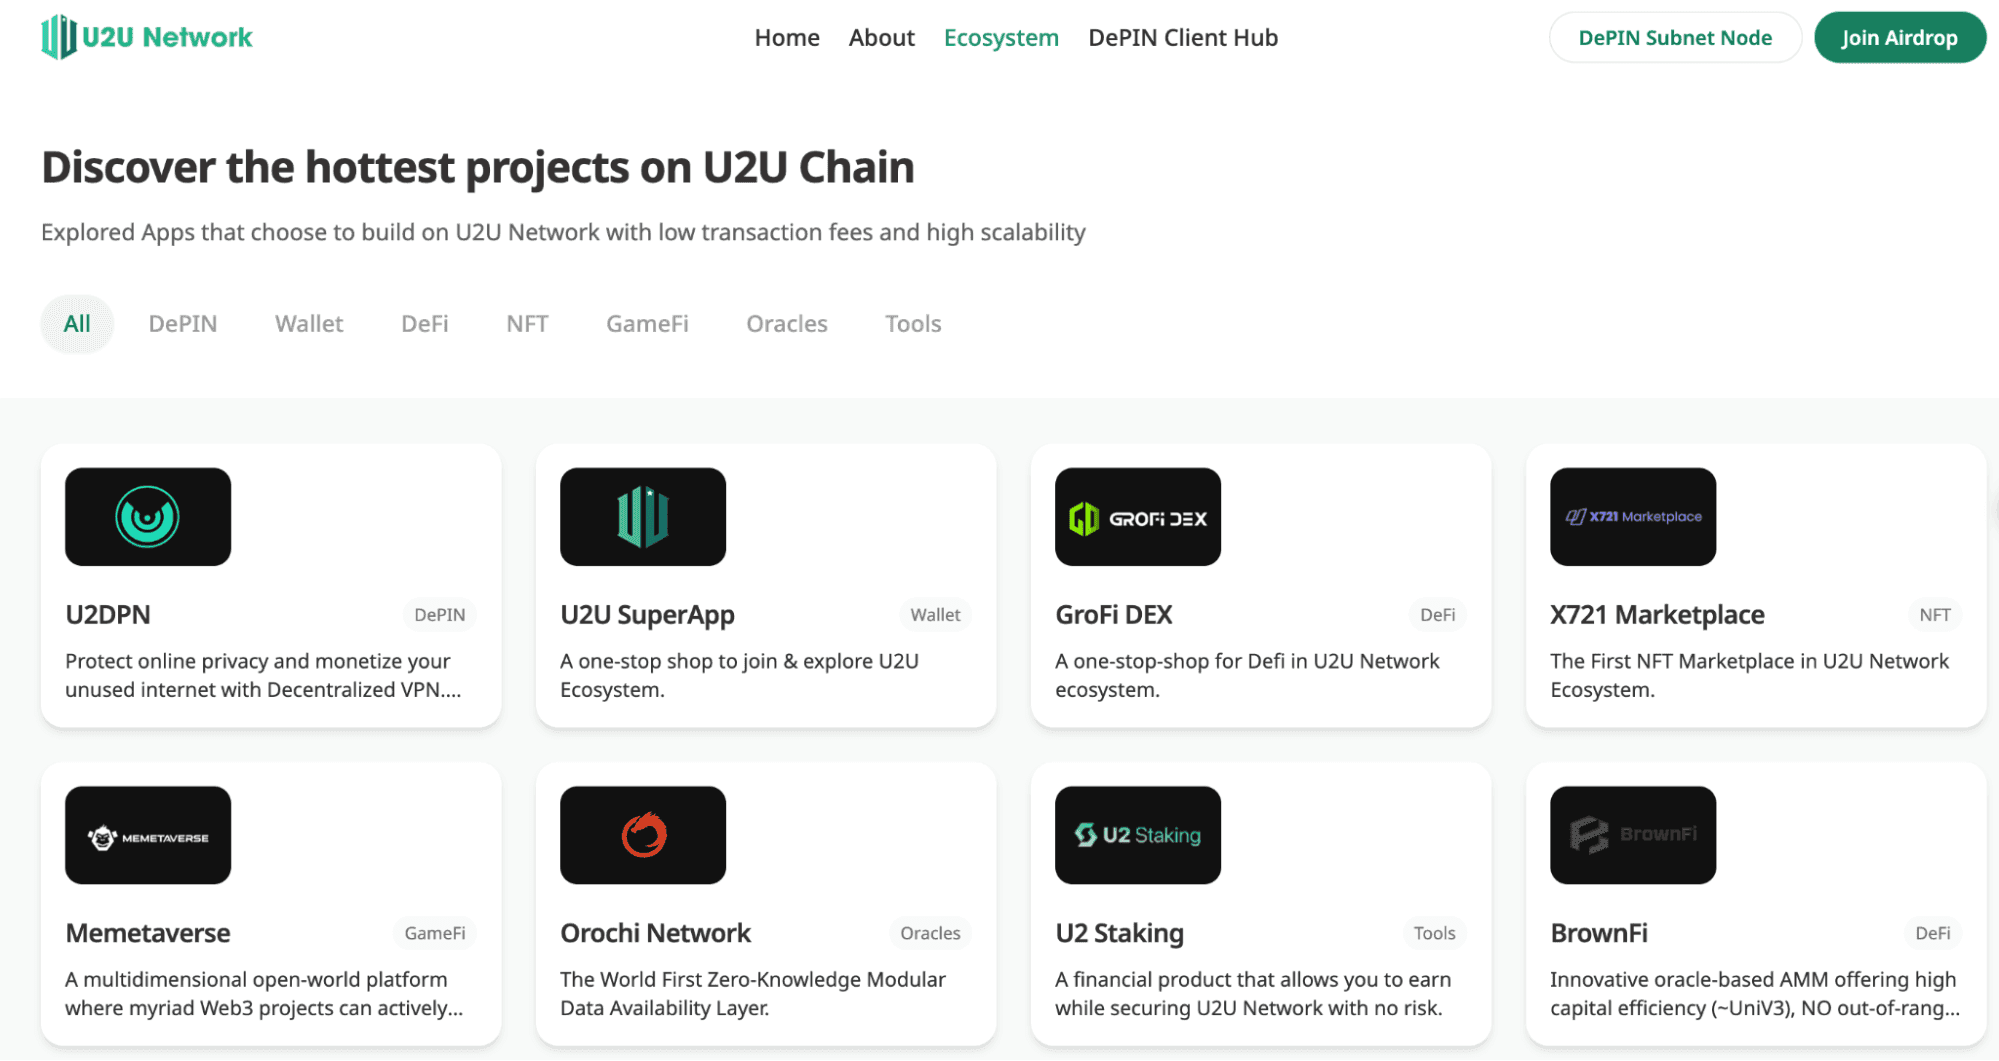Select the DePIN category filter
Screen dimensions: 1999x1061
pyautogui.click(x=183, y=324)
